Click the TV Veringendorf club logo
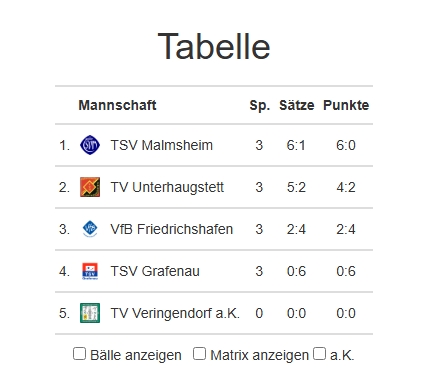 (x=90, y=313)
